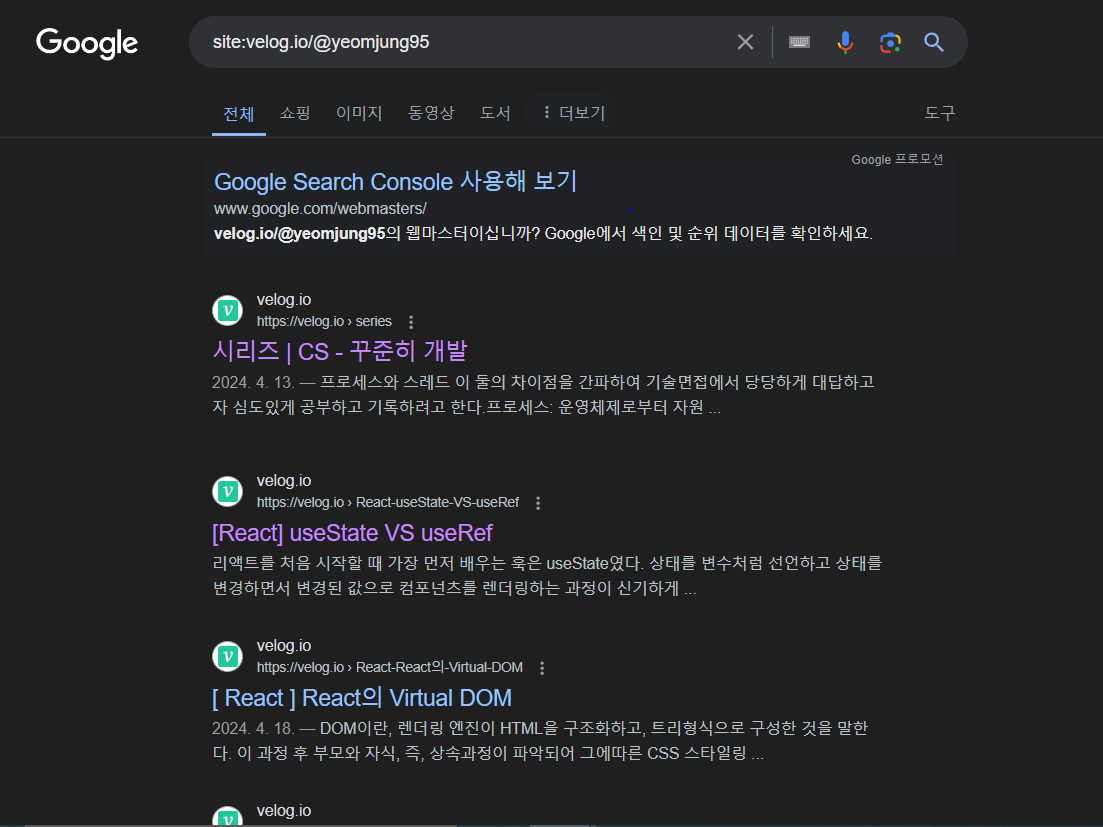1103x827 pixels.
Task: Open options dots beside React-useState-VS-useRef URL
Action: (x=538, y=503)
